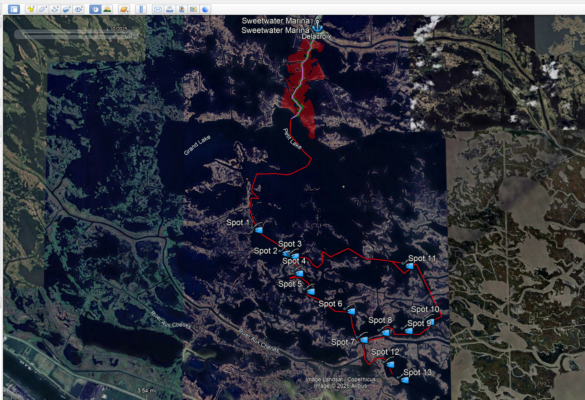
Task: Select the Add Path tool
Action: click(x=55, y=9)
